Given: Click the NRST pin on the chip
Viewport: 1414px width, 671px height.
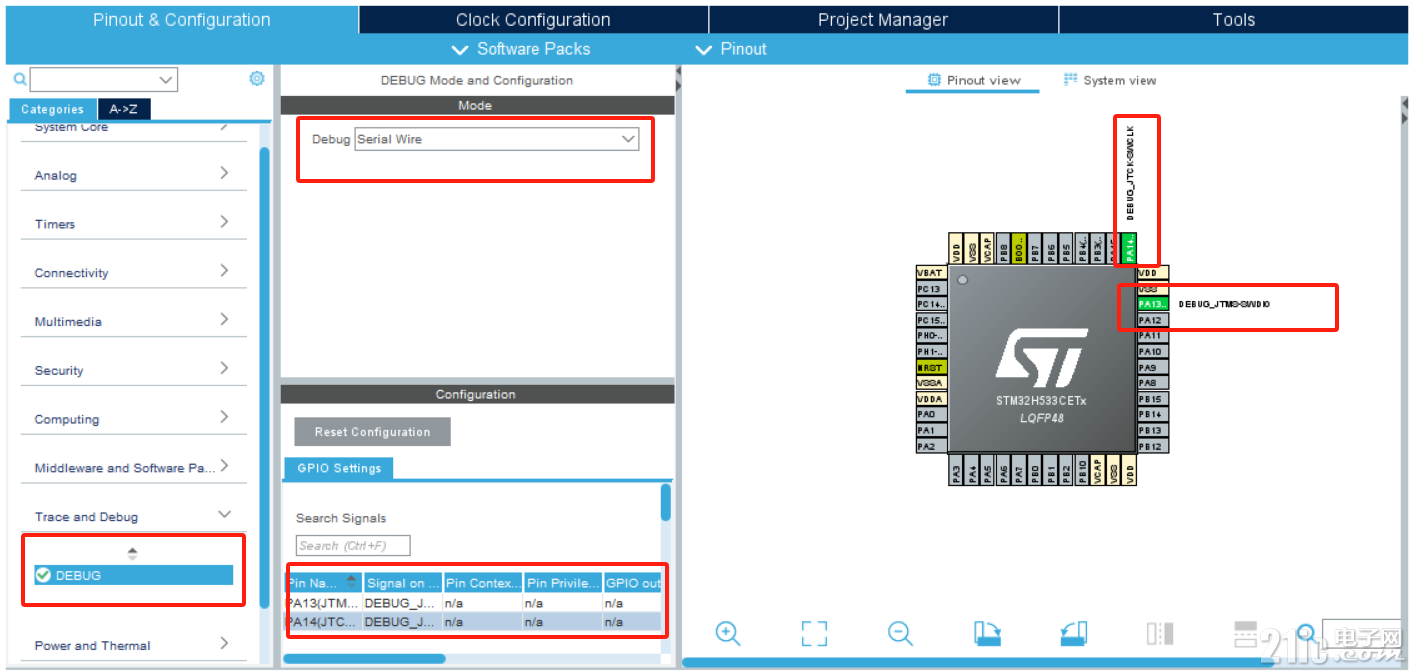Looking at the screenshot, I should point(931,367).
